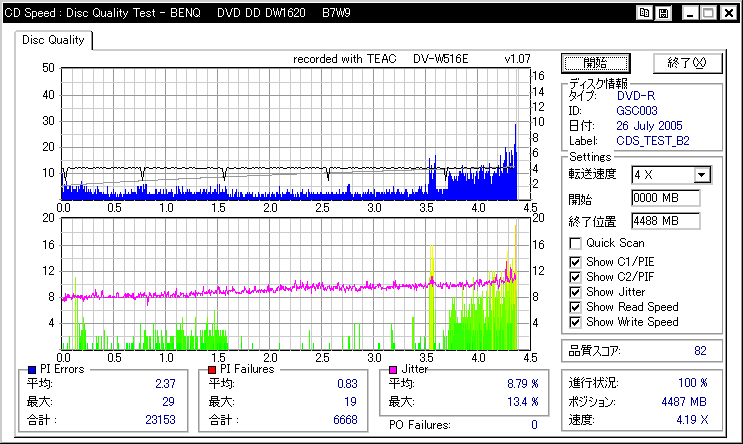743x444 pixels.
Task: Maximize the CD Speed window
Action: (x=709, y=13)
